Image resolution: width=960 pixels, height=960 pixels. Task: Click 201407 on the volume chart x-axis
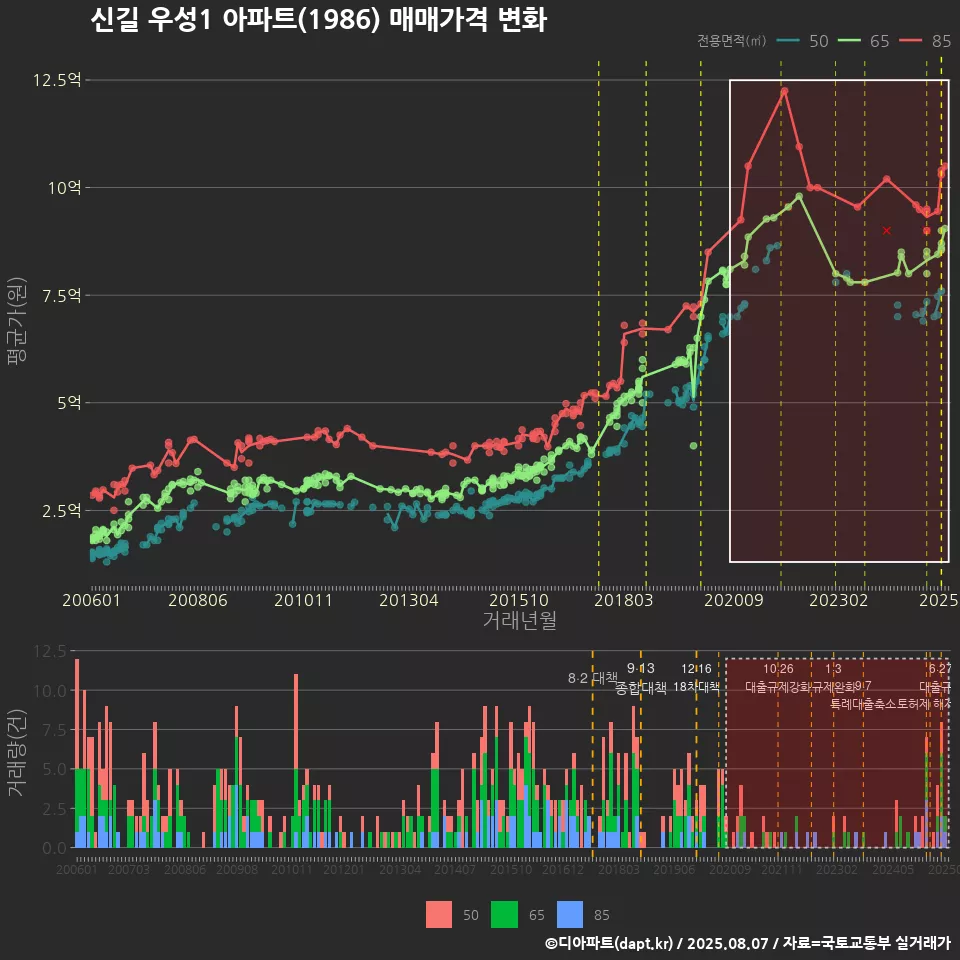455,869
